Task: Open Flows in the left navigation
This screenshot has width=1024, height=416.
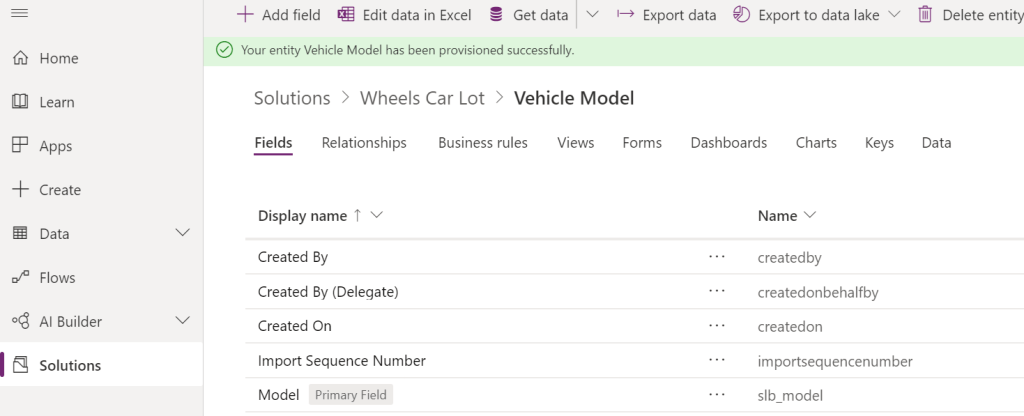Action: point(57,278)
